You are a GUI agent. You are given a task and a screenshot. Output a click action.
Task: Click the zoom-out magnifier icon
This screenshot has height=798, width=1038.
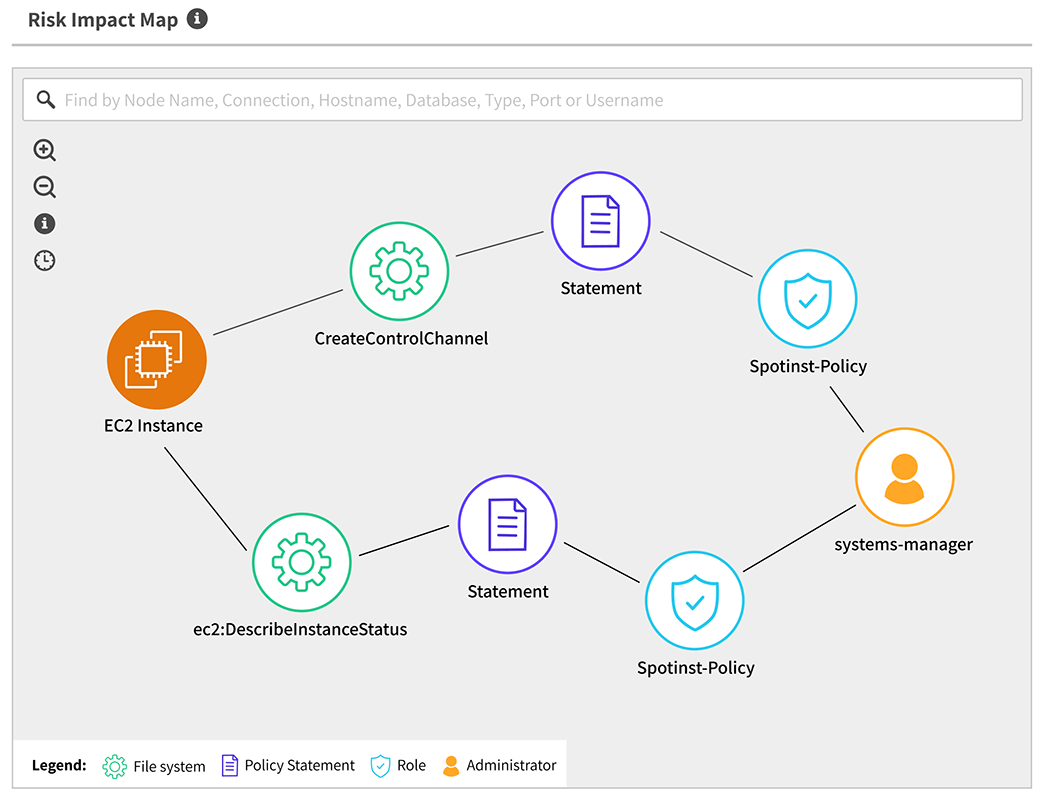[44, 187]
